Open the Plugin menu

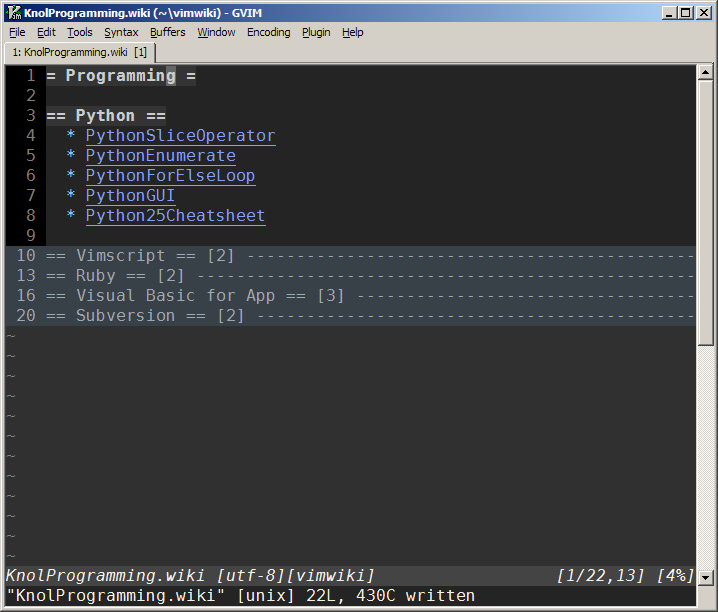[x=316, y=32]
